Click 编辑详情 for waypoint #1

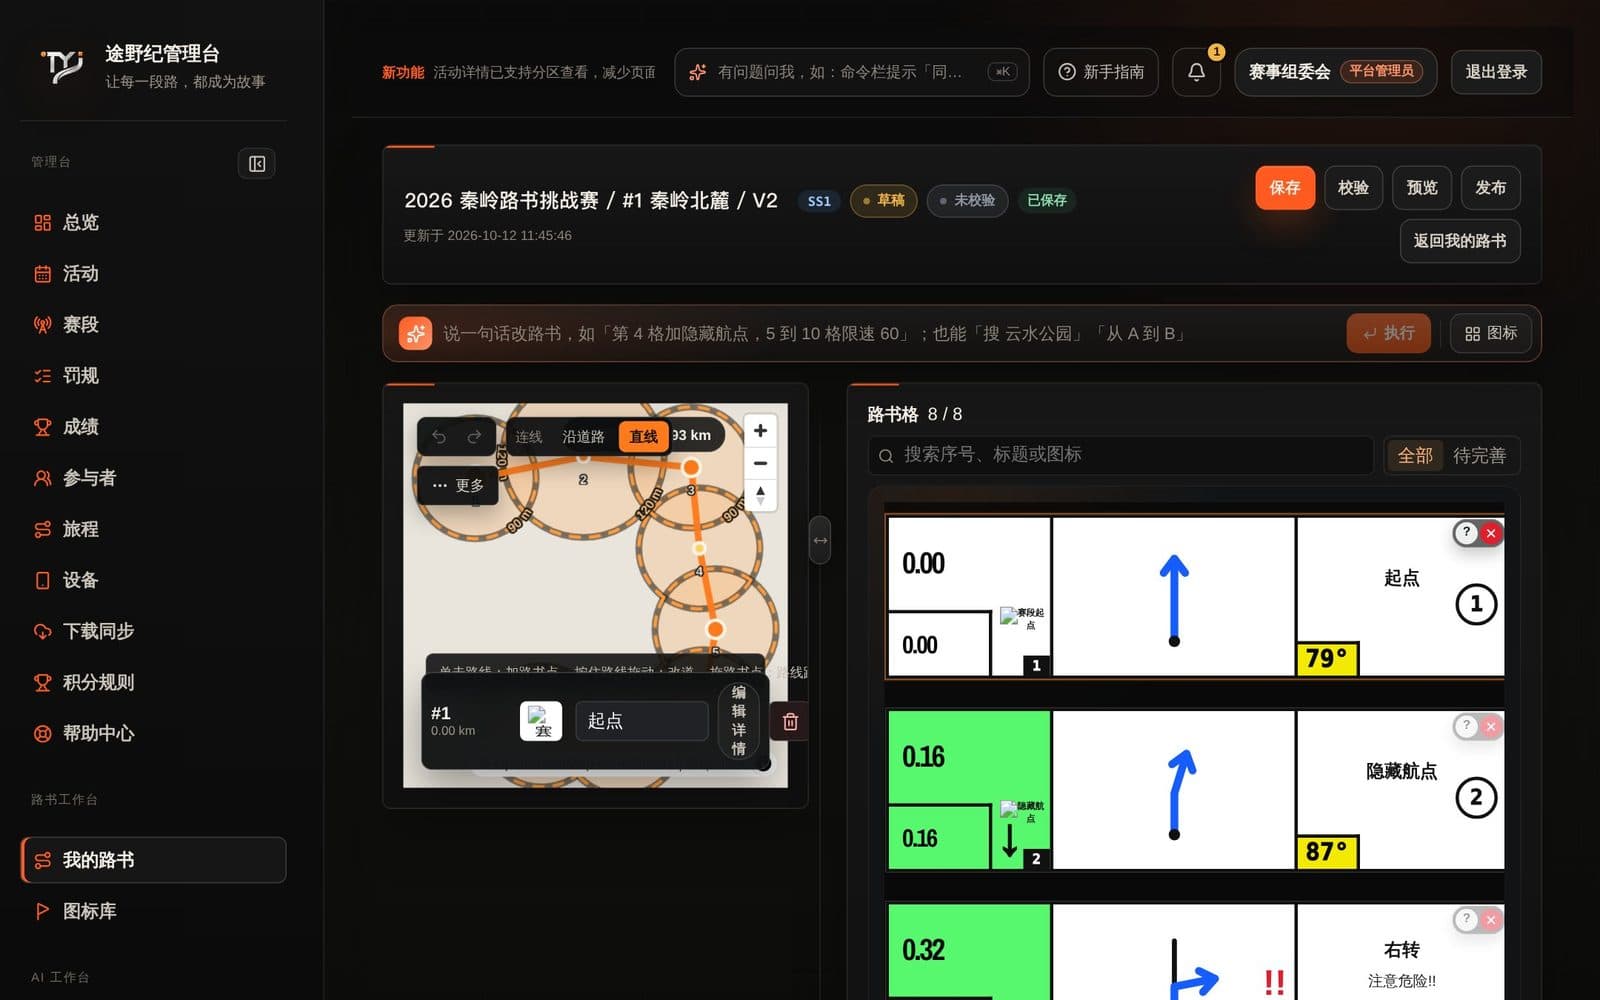point(739,720)
